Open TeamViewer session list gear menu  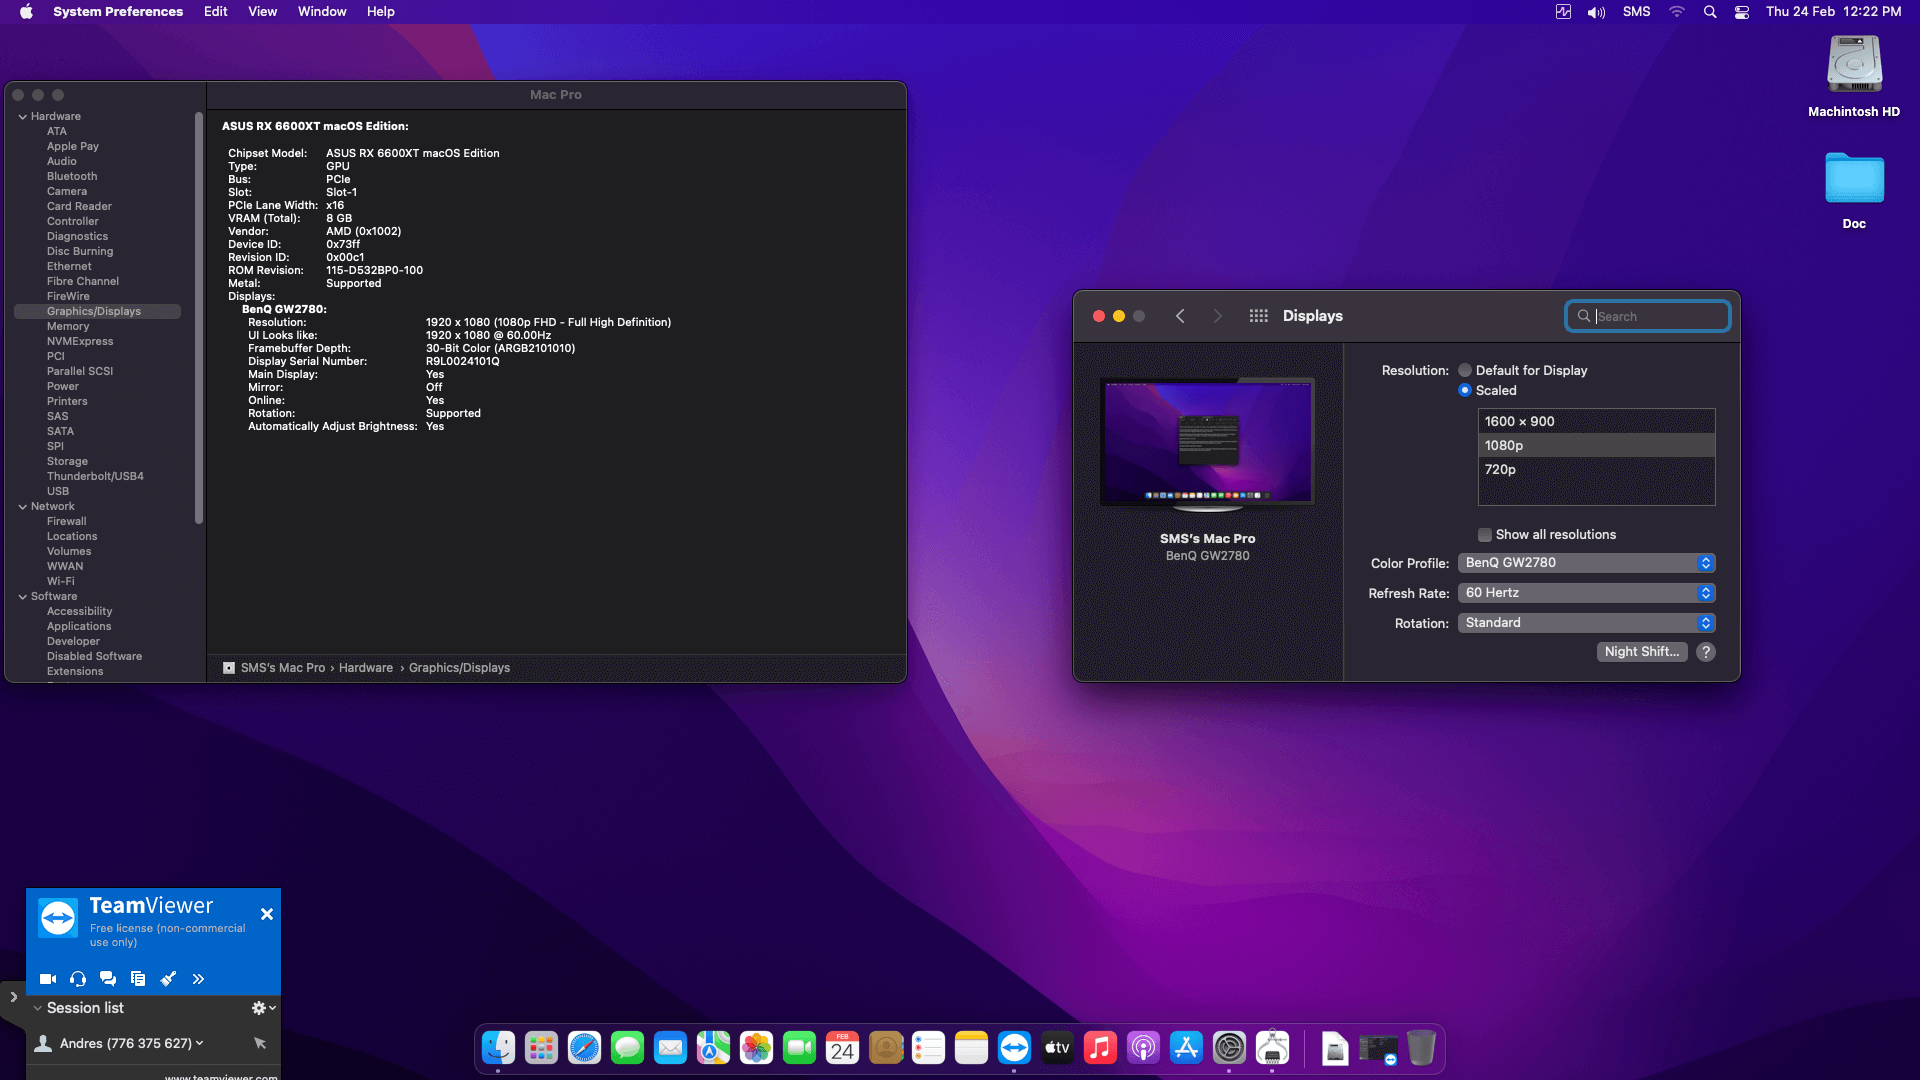(x=263, y=1008)
